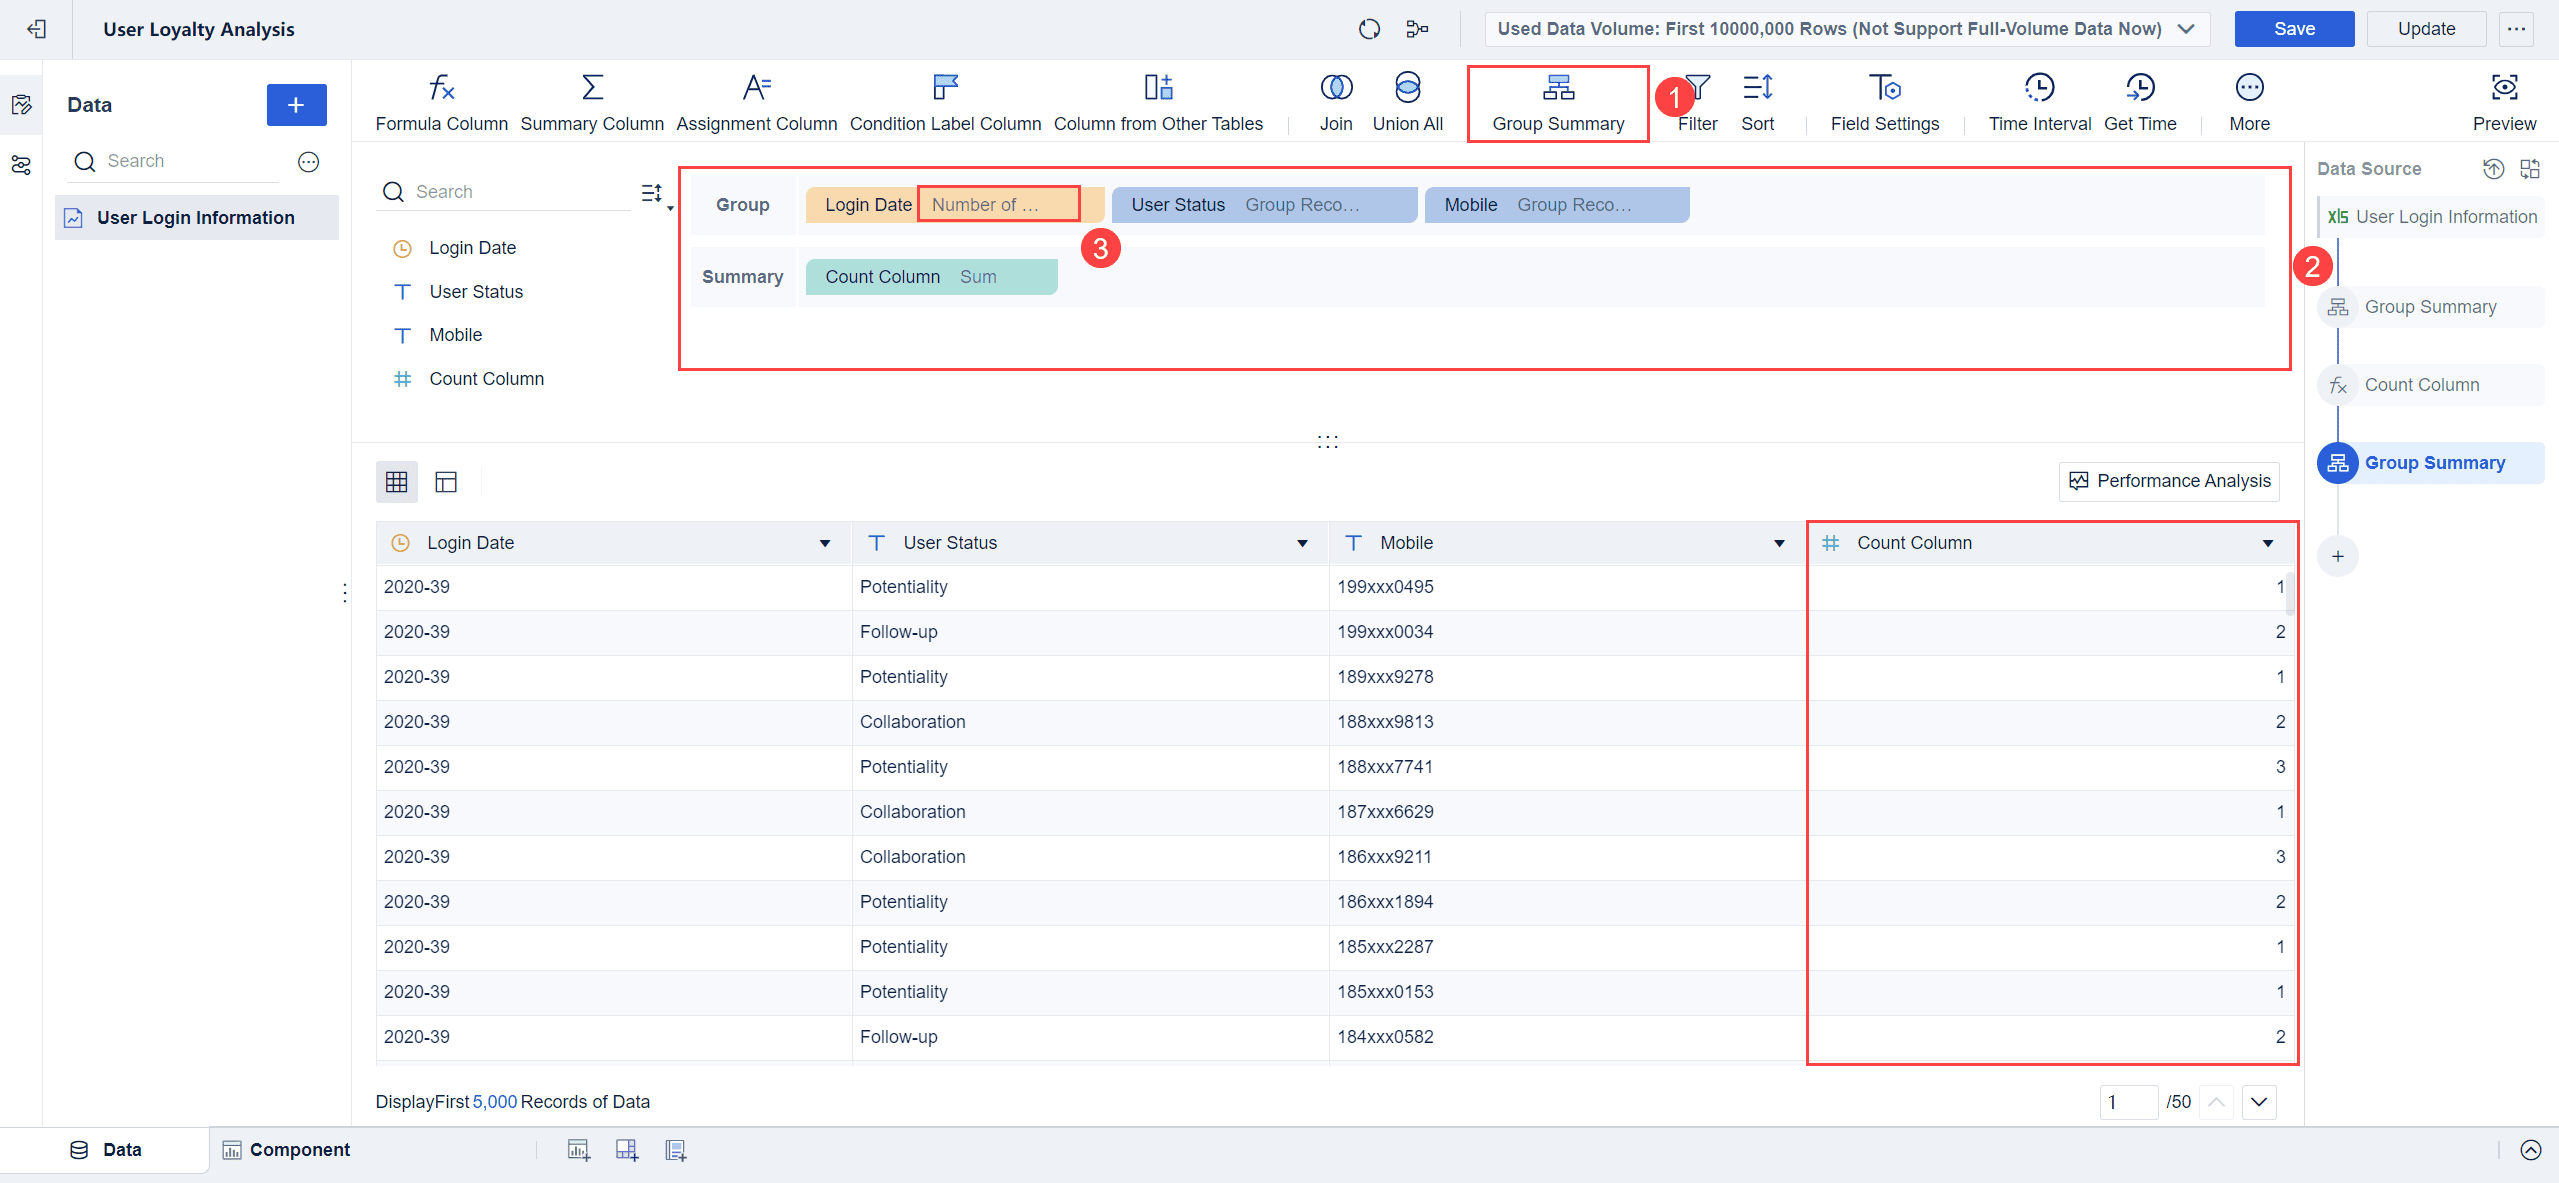Click the table's vertical scrollbar
Image resolution: width=2559 pixels, height=1183 pixels.
pyautogui.click(x=2290, y=592)
